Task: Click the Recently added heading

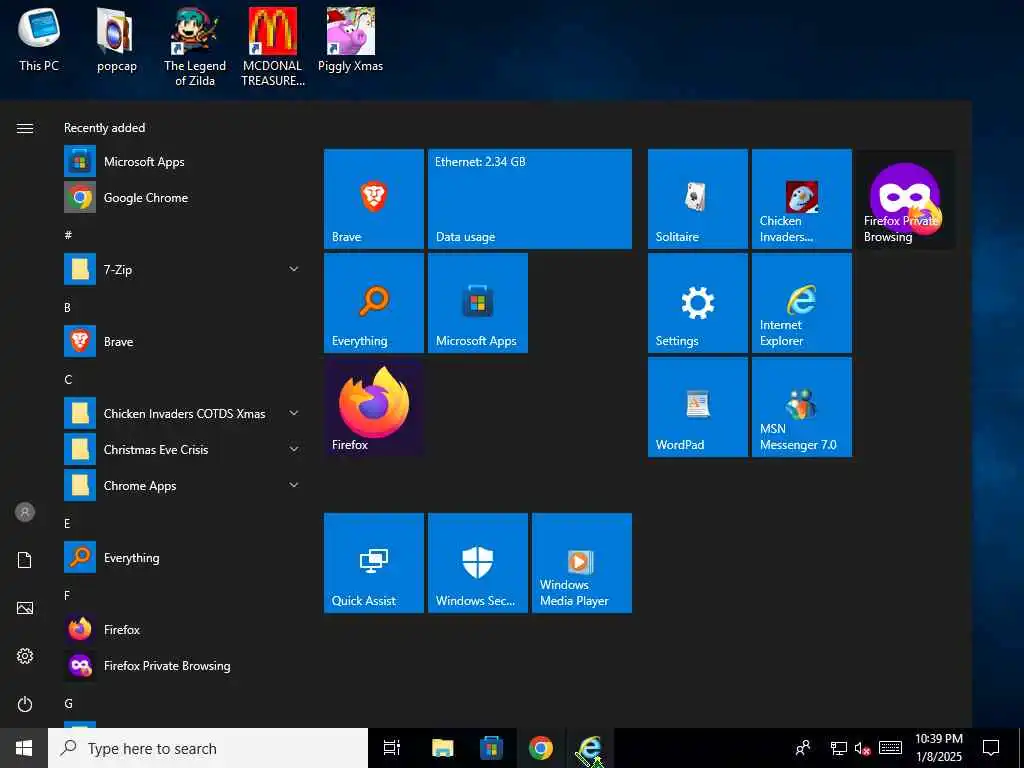Action: pos(104,128)
